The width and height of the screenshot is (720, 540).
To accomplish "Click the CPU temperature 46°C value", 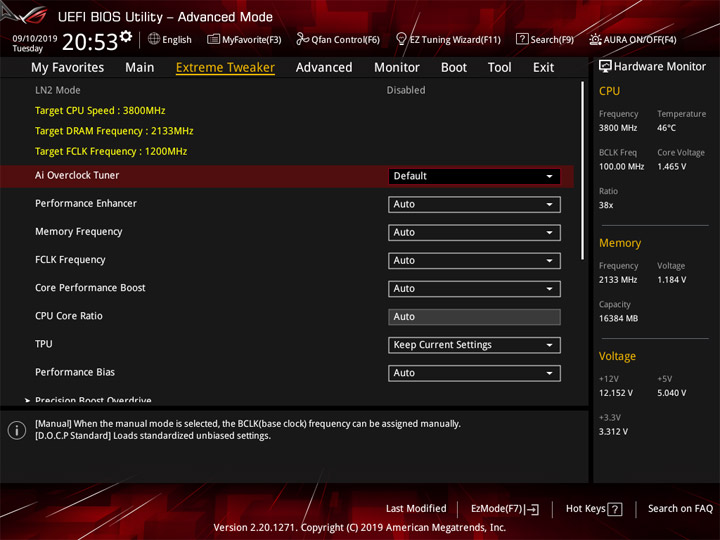I will point(666,128).
